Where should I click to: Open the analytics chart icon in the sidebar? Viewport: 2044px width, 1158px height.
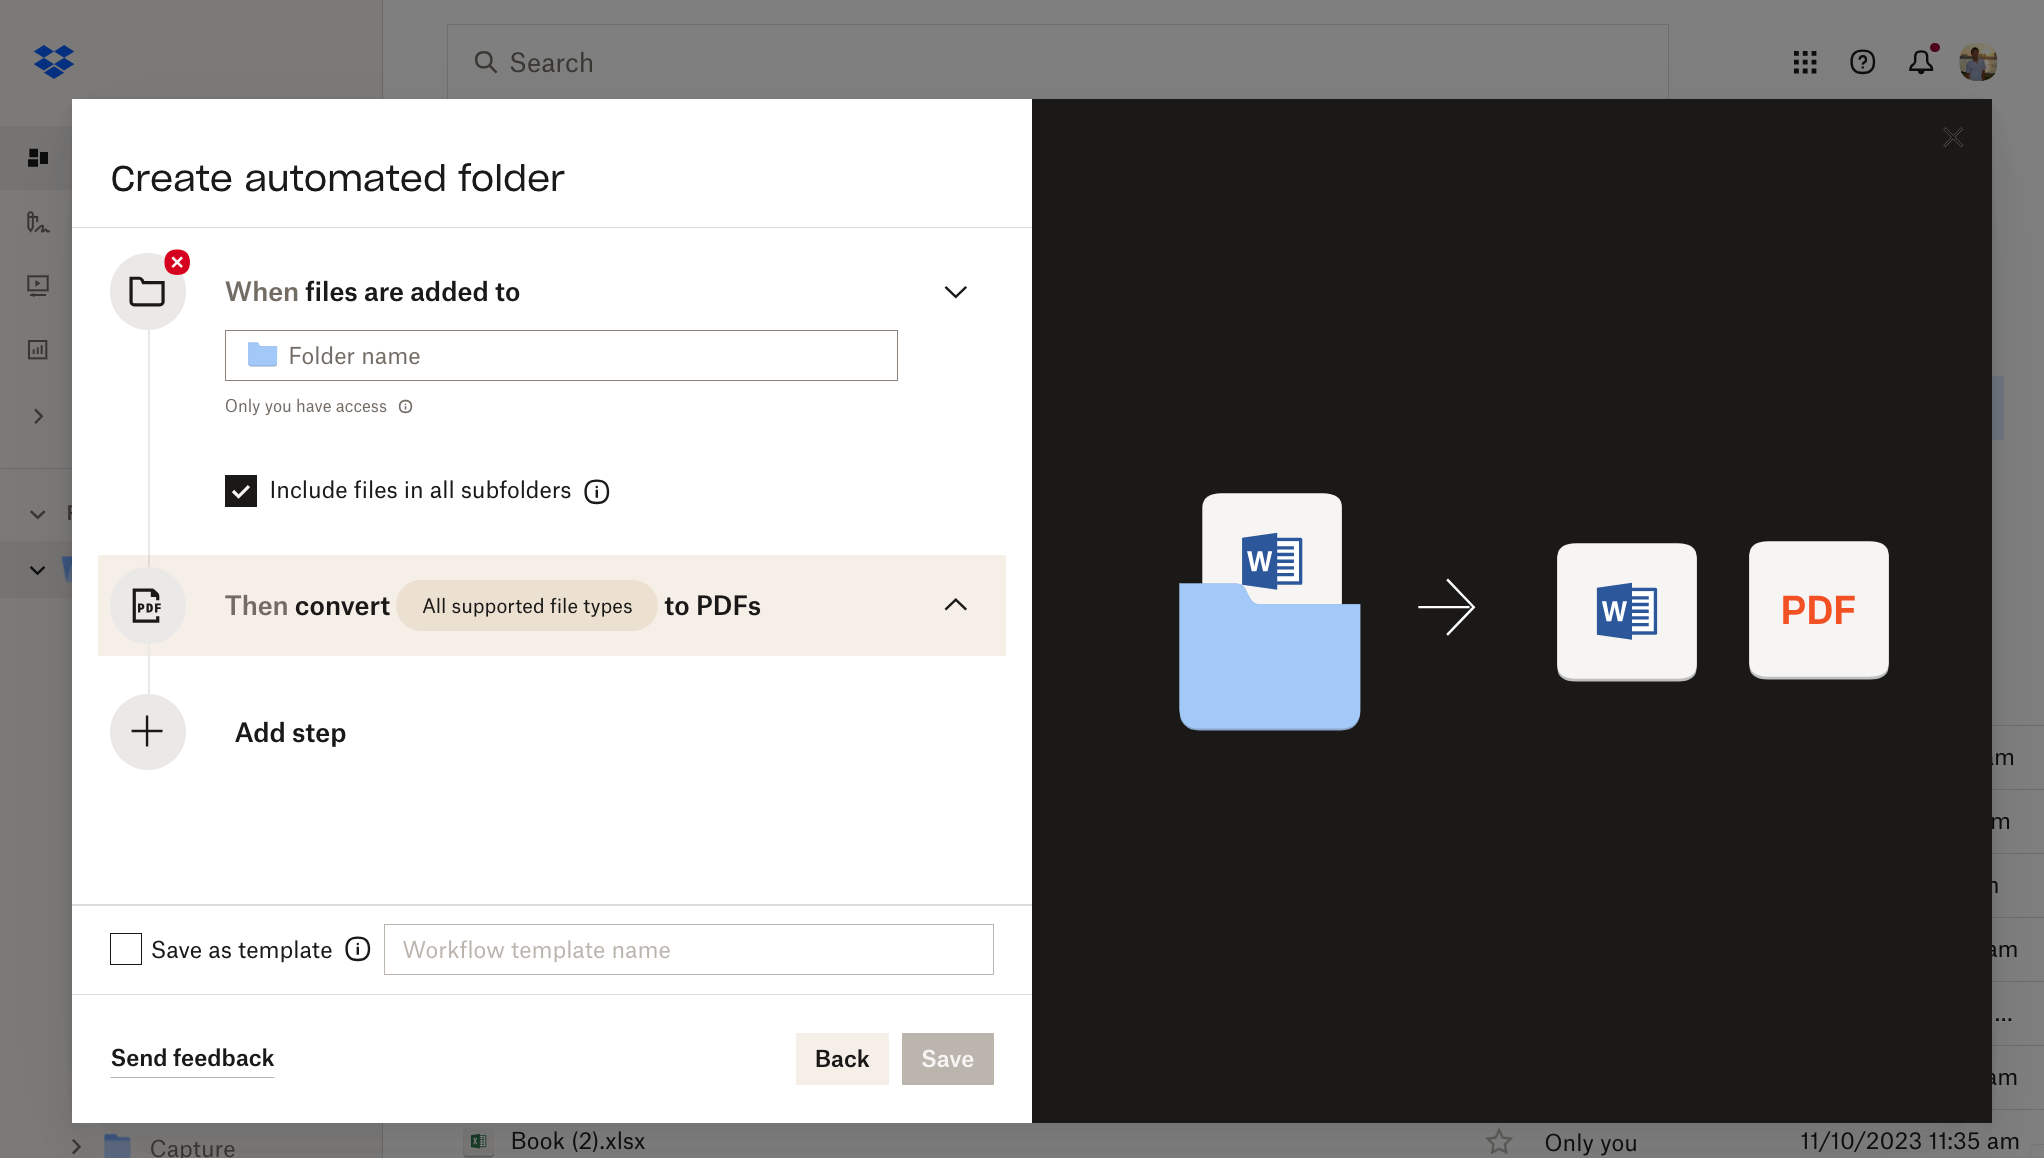37,349
